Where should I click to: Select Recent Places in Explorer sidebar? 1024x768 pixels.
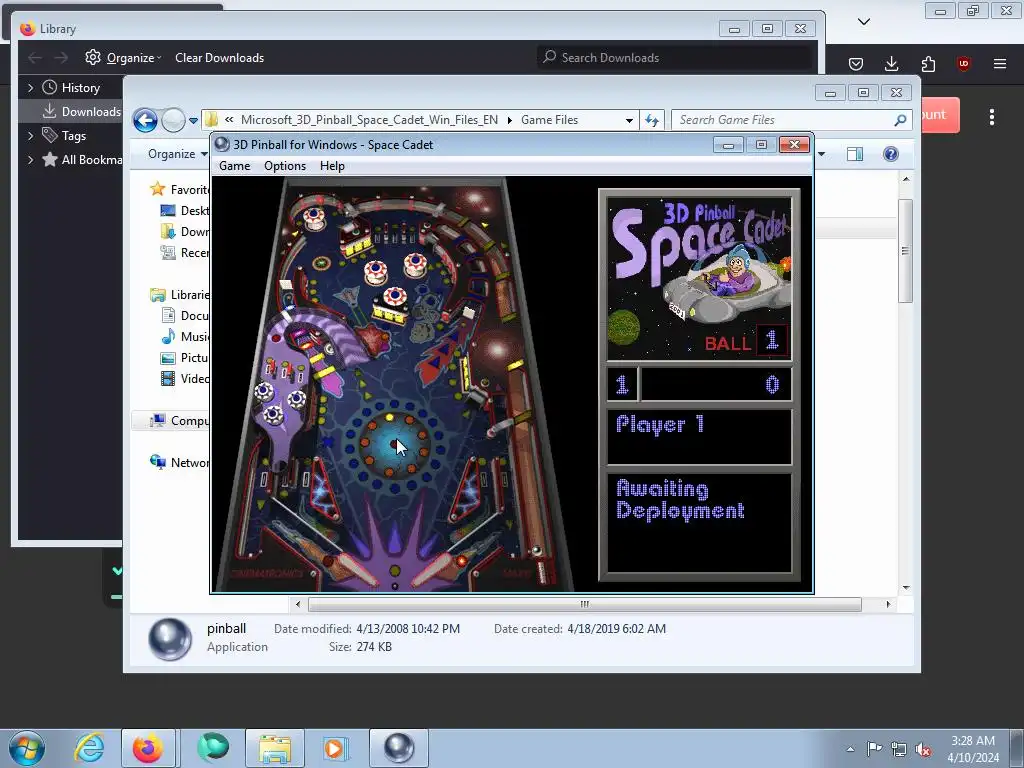click(185, 253)
